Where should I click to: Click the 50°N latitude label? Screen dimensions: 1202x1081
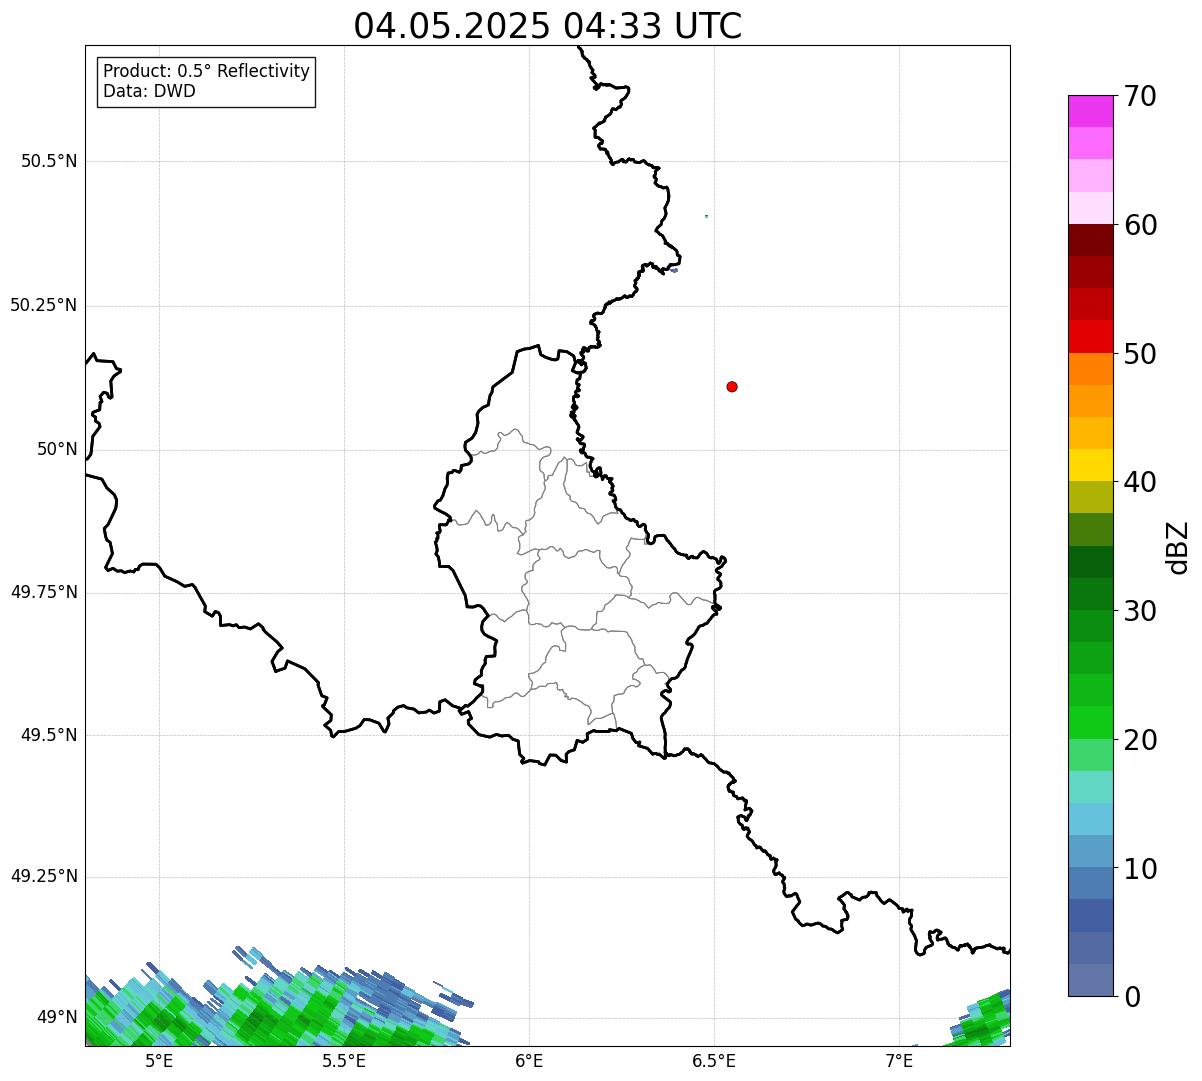tap(57, 449)
